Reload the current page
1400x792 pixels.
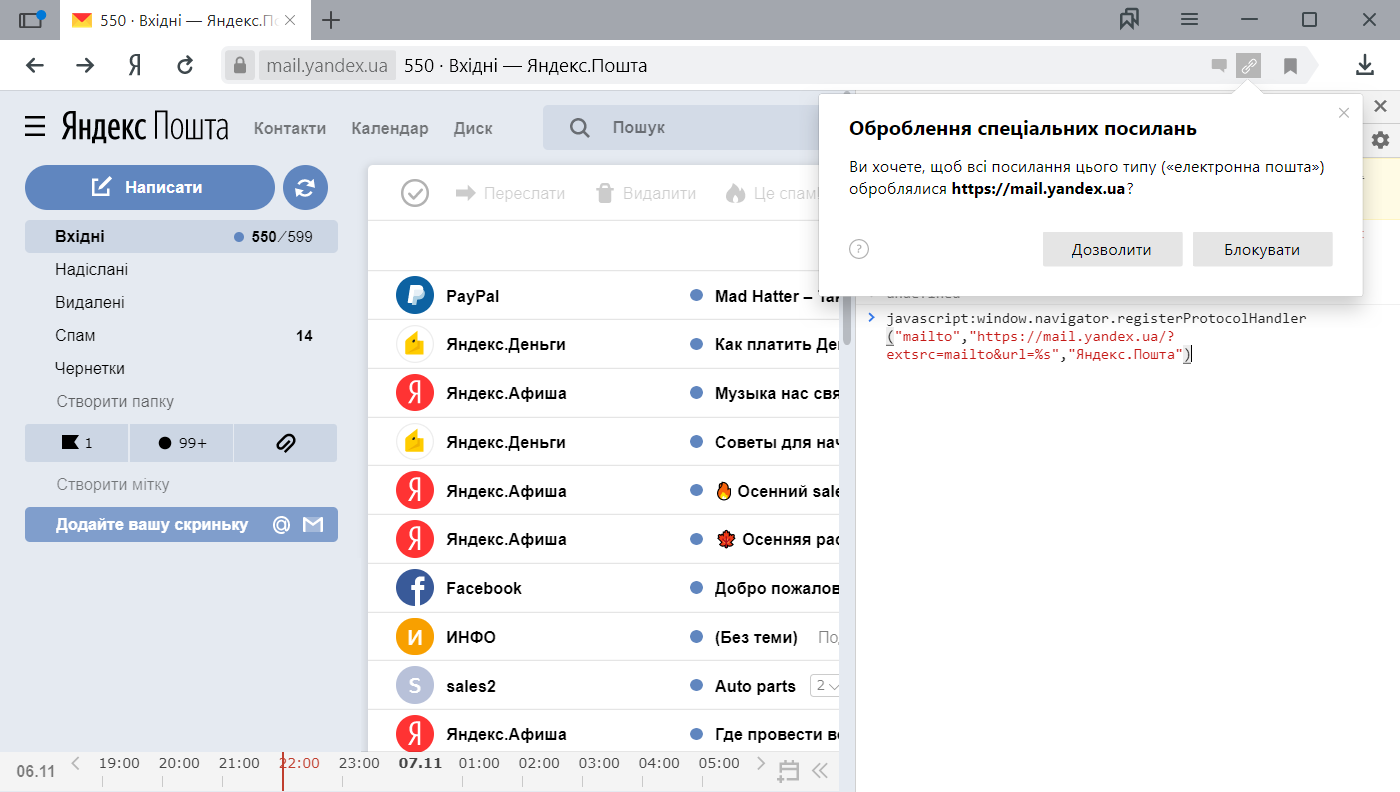185,66
